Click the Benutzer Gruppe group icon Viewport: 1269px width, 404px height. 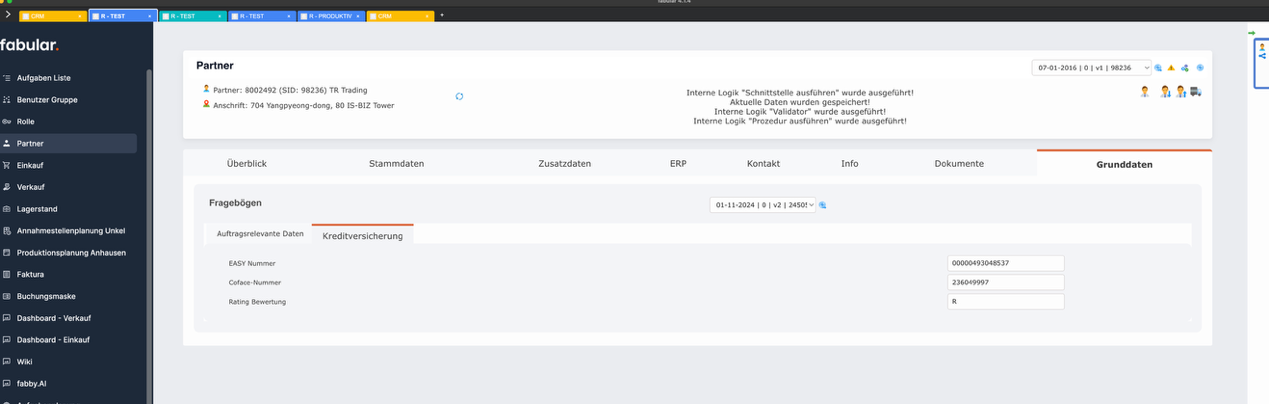(x=7, y=100)
